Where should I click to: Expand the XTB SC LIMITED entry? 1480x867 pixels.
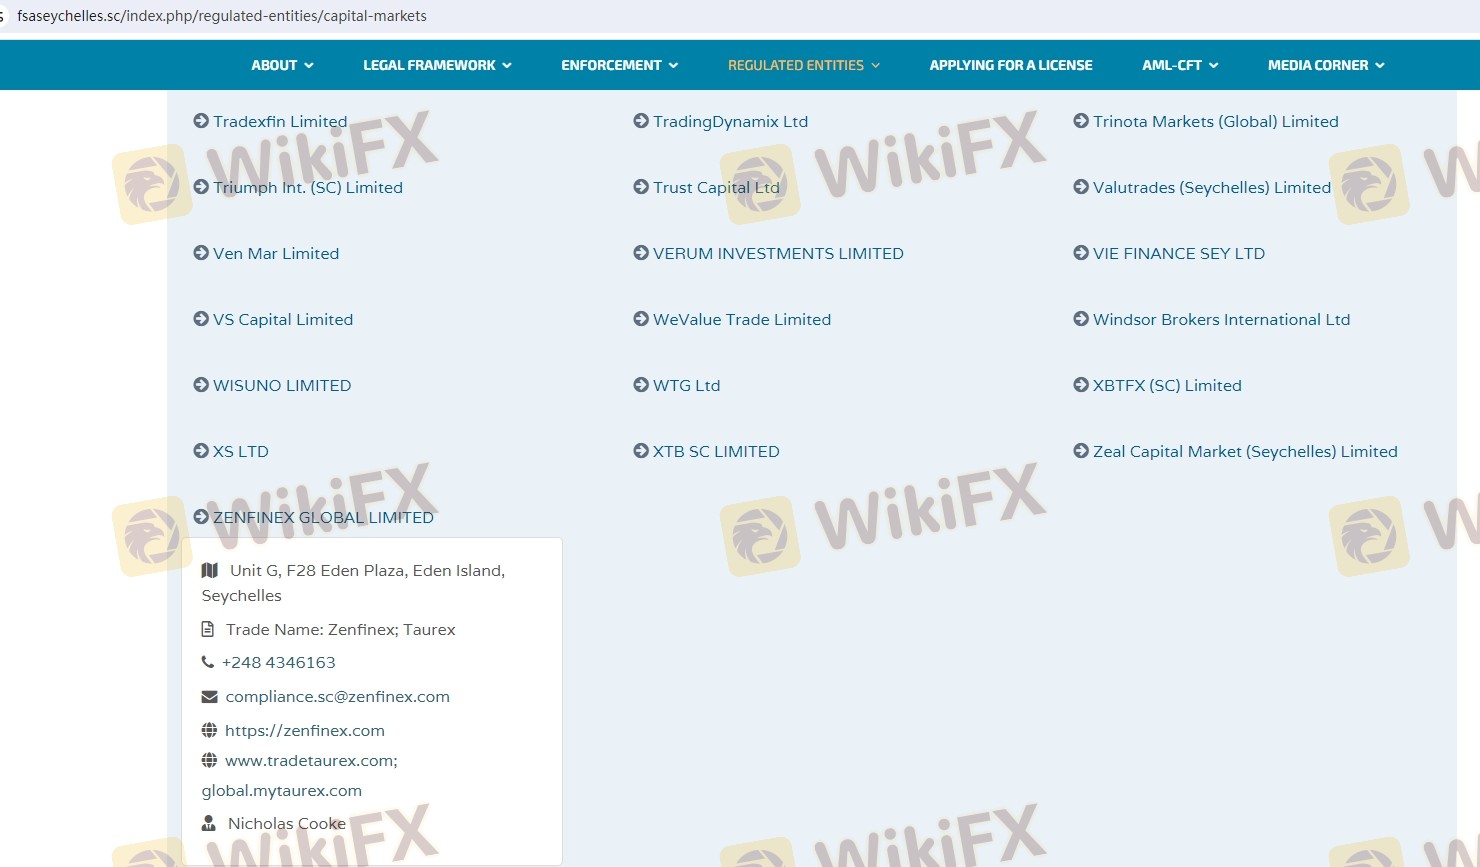tap(716, 451)
